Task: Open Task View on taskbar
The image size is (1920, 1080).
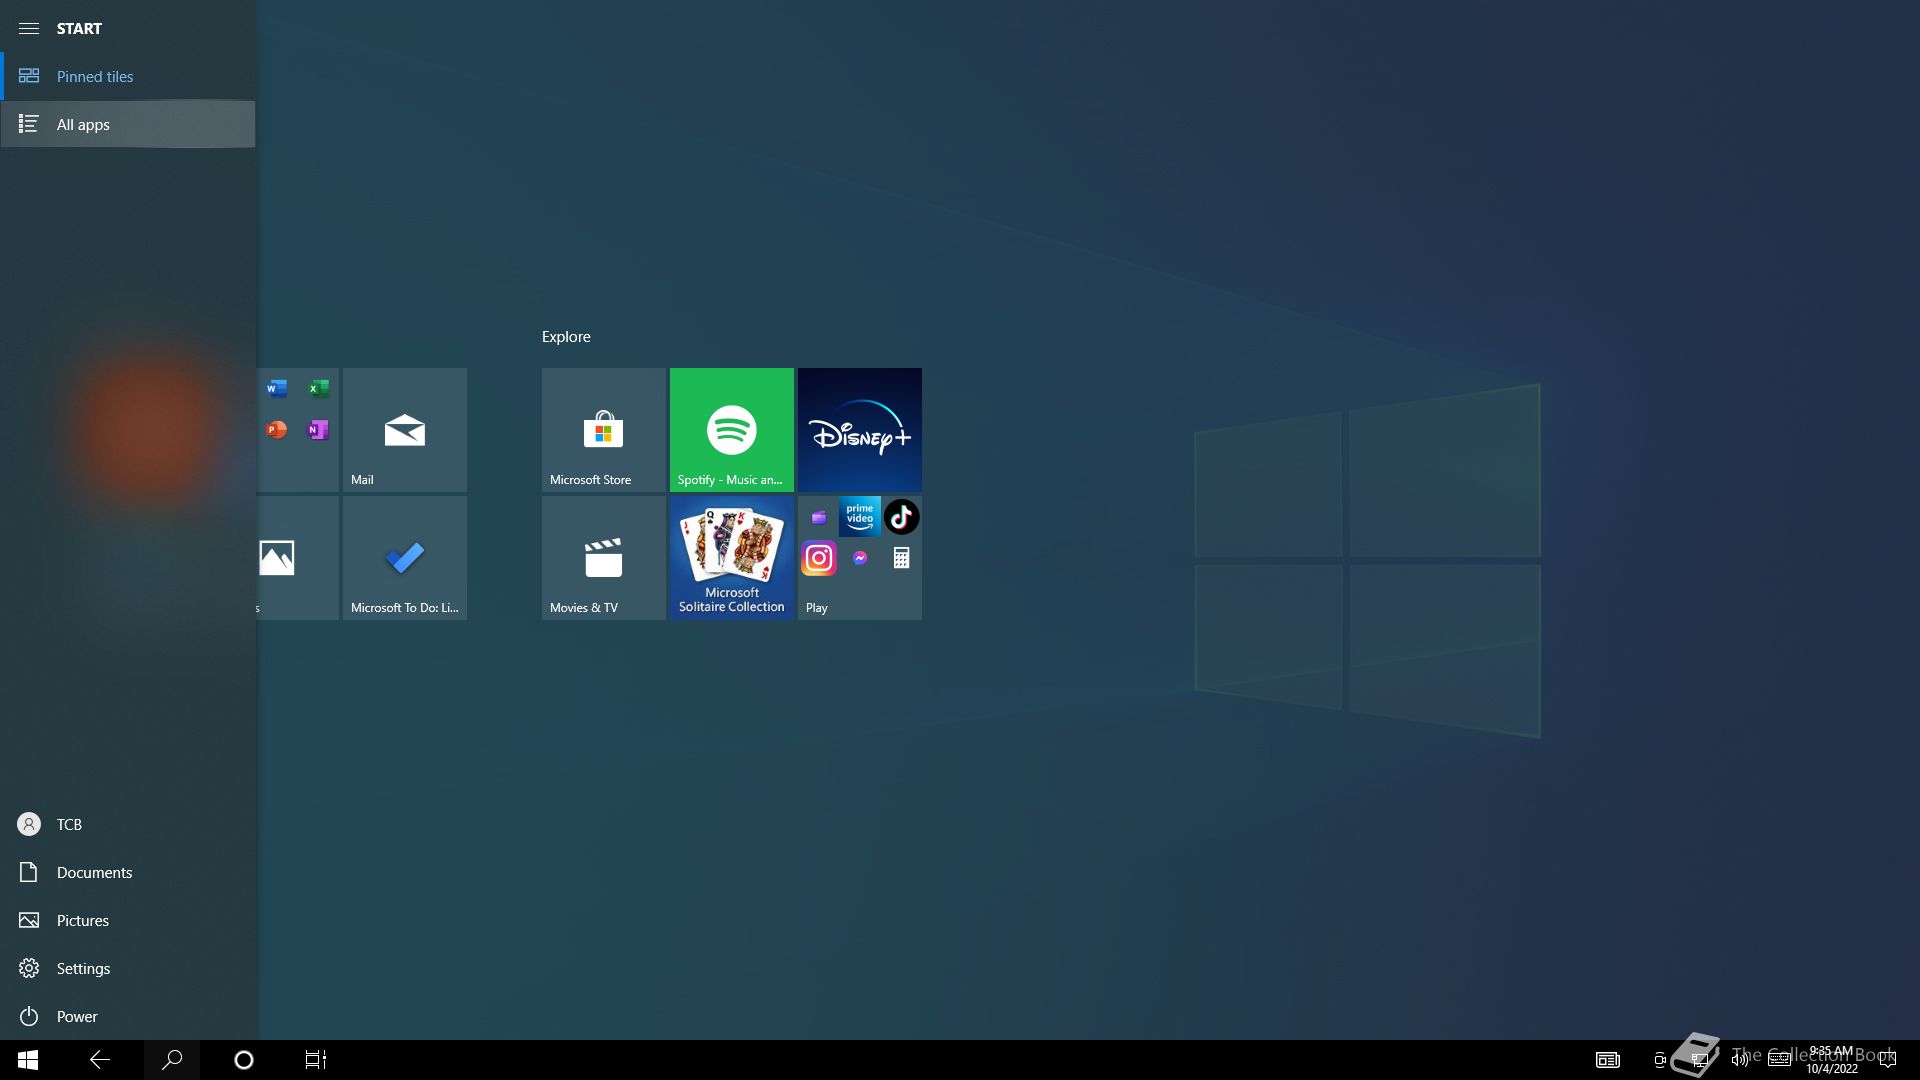Action: (x=316, y=1060)
